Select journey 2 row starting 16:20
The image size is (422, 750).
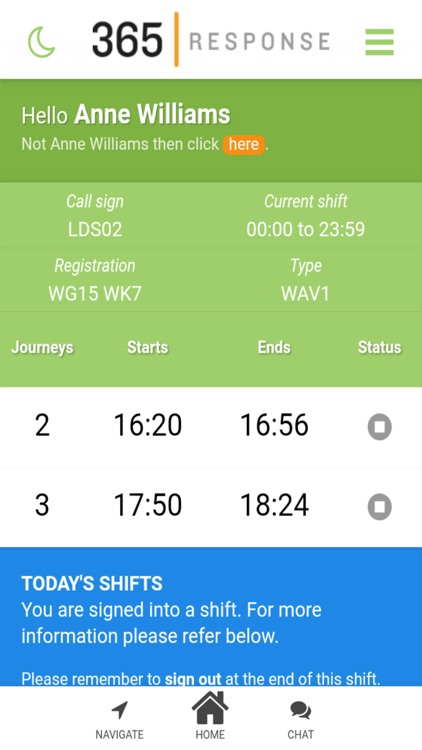tap(211, 427)
